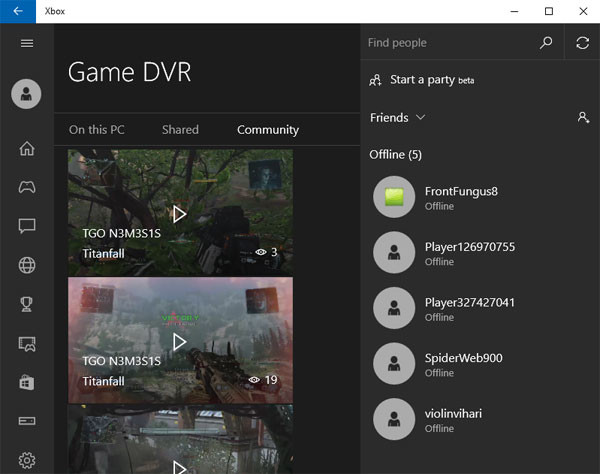Open the globe activity icon in sidebar
The width and height of the screenshot is (600, 474).
[27, 265]
